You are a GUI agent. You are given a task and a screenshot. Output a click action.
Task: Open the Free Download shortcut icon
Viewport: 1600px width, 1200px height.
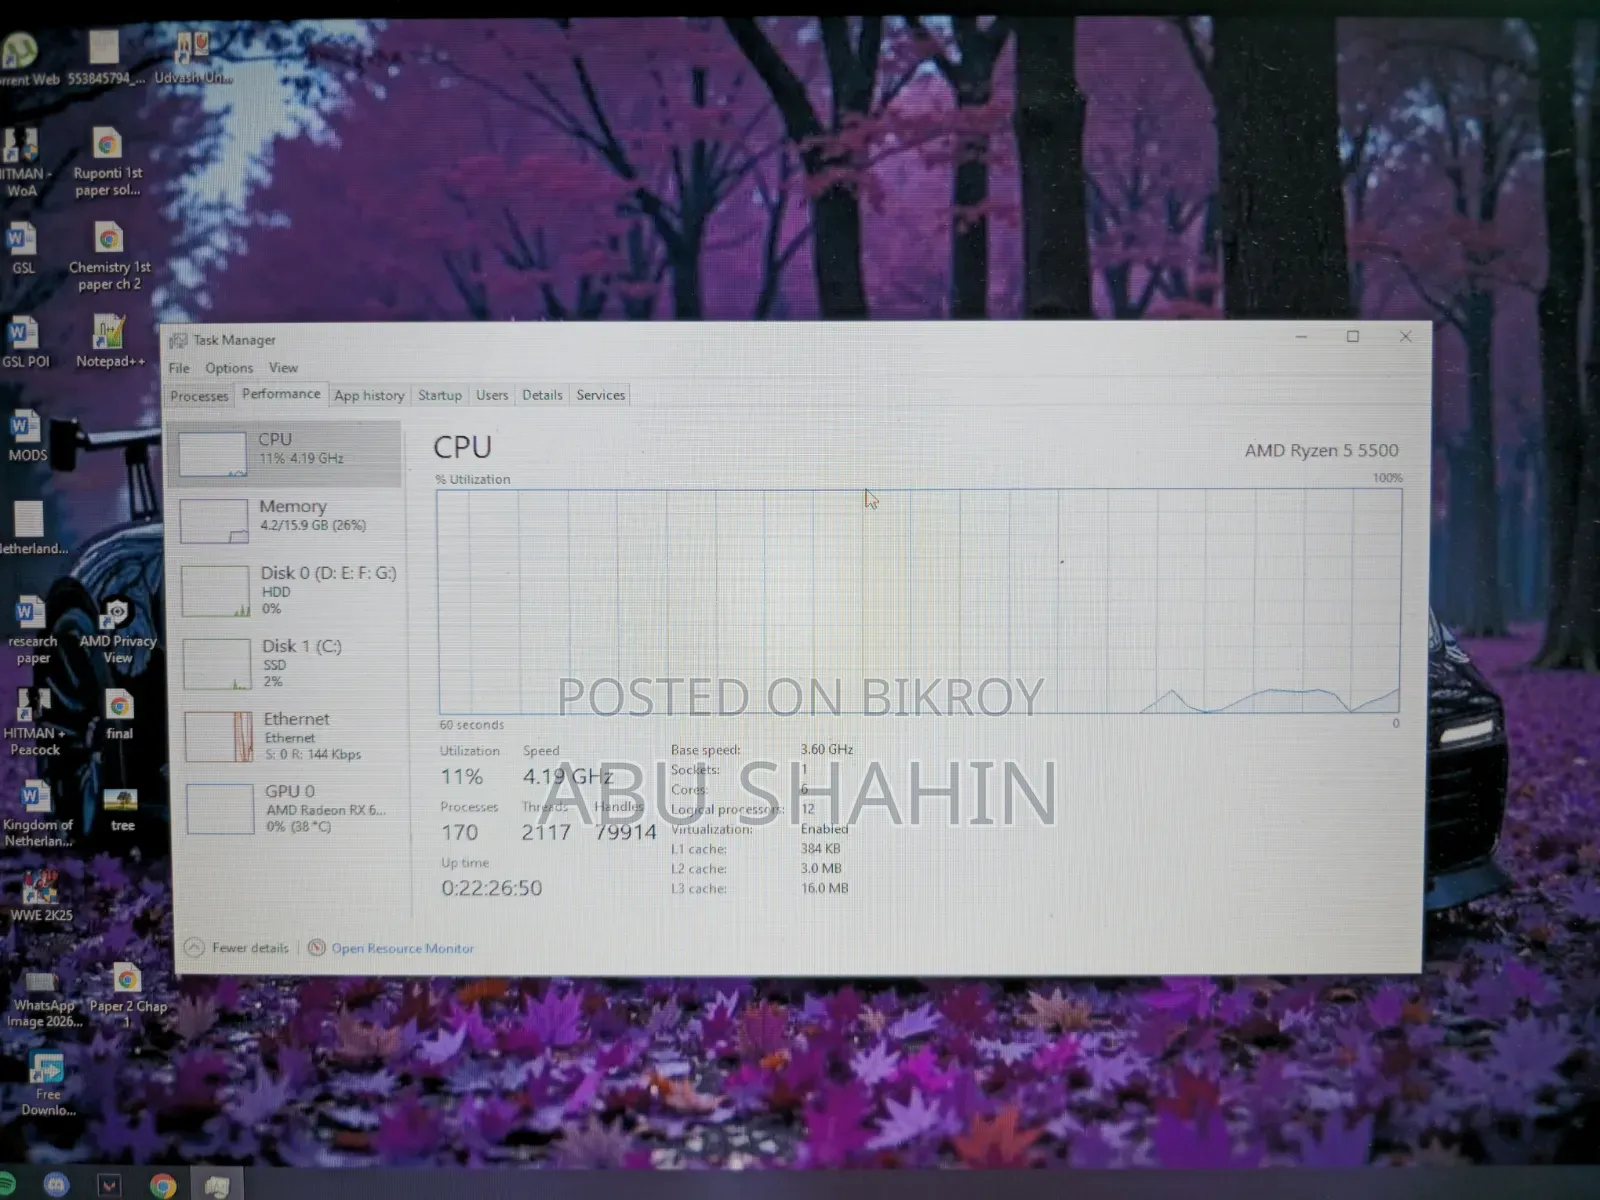coord(47,1084)
